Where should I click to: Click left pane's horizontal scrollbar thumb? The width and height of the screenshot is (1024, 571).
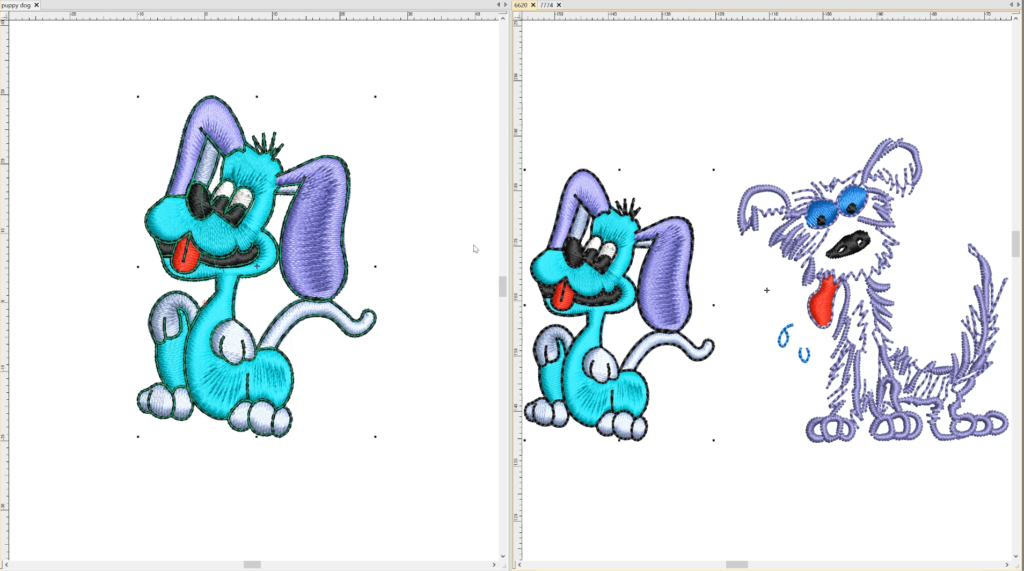(x=252, y=565)
